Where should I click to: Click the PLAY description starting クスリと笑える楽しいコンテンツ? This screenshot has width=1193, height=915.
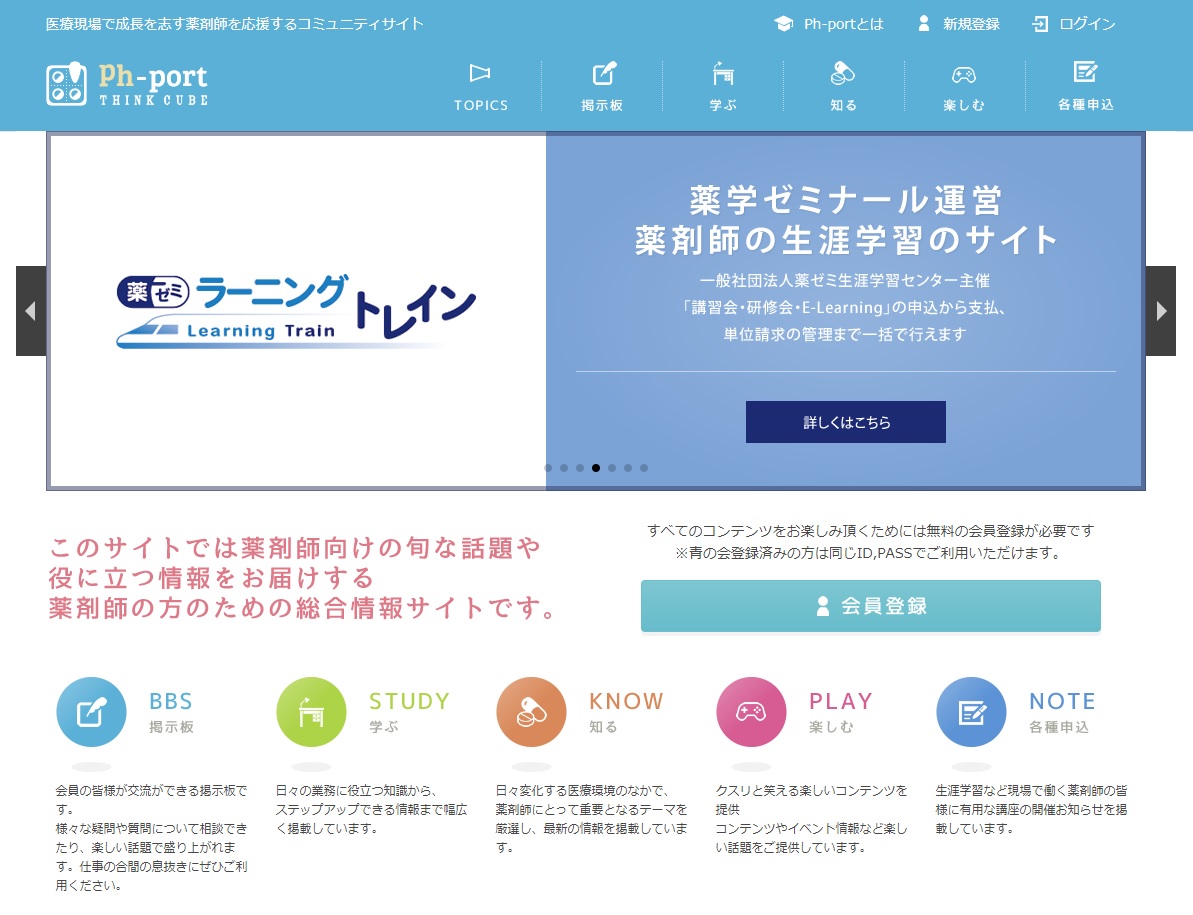click(811, 819)
